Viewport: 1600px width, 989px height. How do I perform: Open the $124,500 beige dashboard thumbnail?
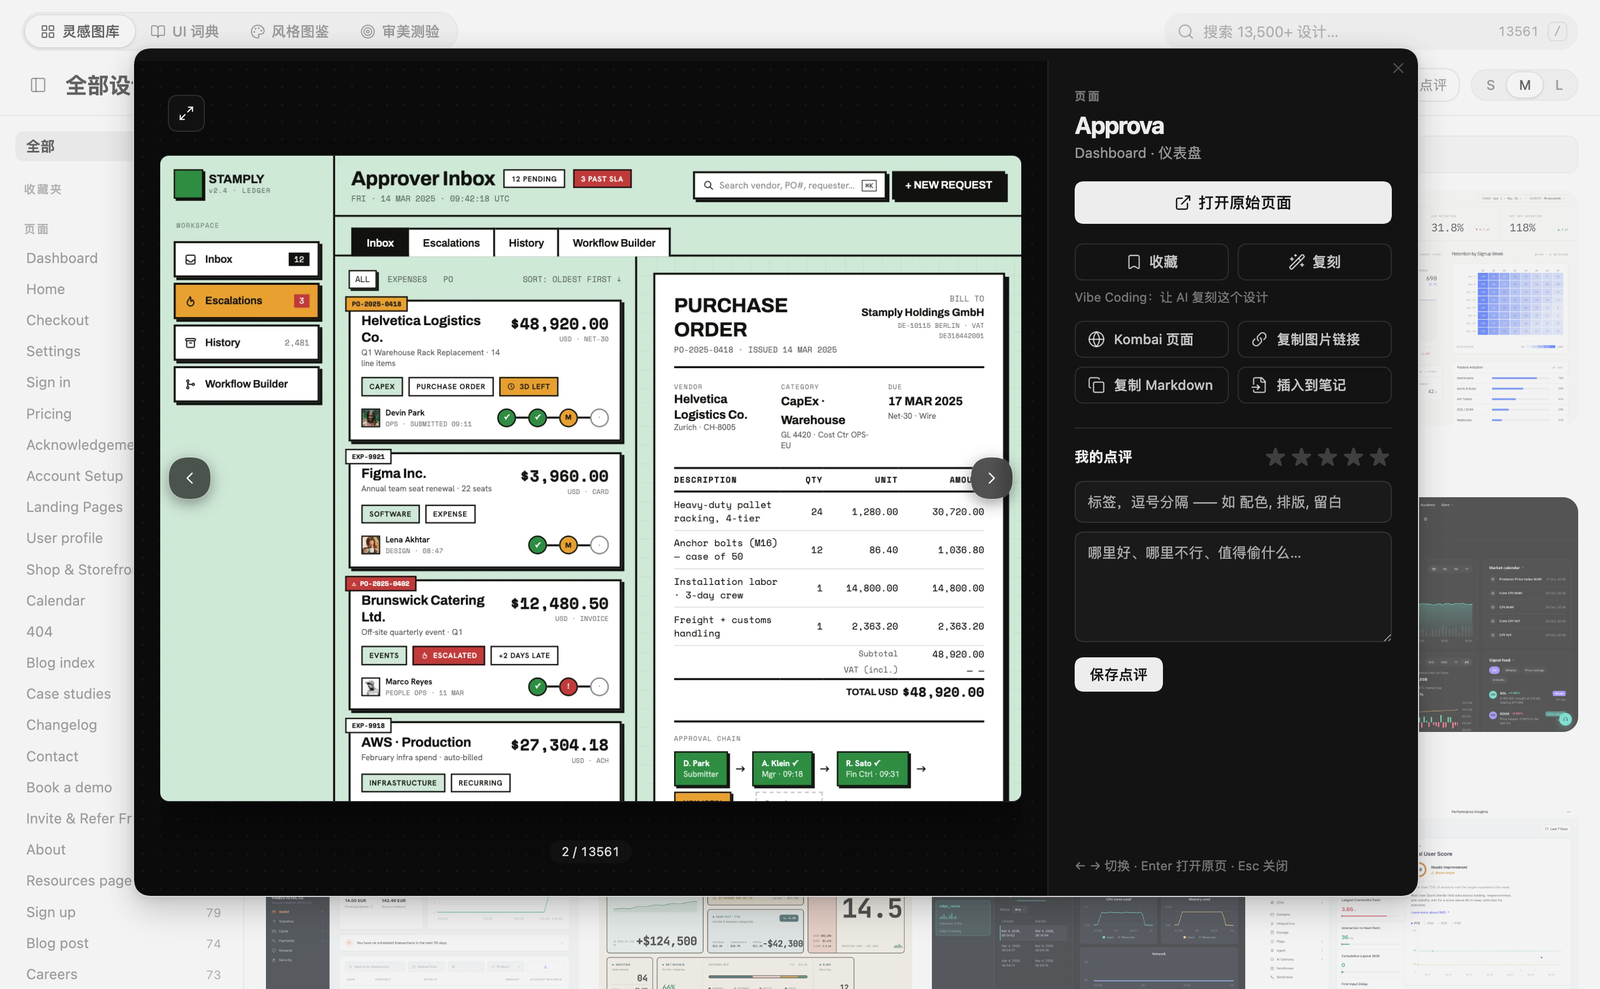757,942
